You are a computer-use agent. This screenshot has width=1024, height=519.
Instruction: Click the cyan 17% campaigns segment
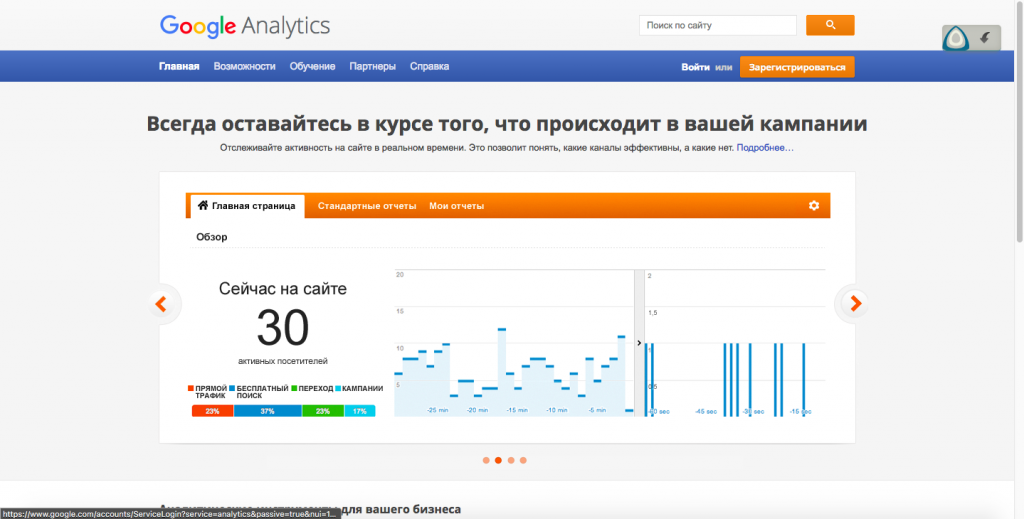[360, 411]
